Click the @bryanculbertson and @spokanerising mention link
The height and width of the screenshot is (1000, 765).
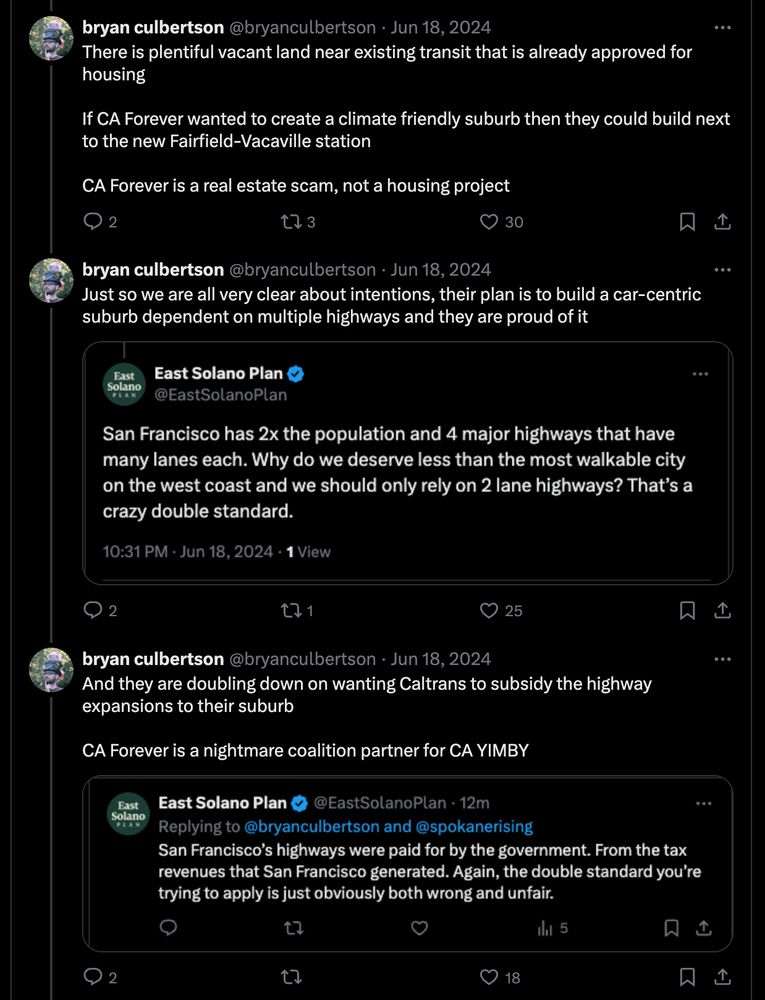388,827
